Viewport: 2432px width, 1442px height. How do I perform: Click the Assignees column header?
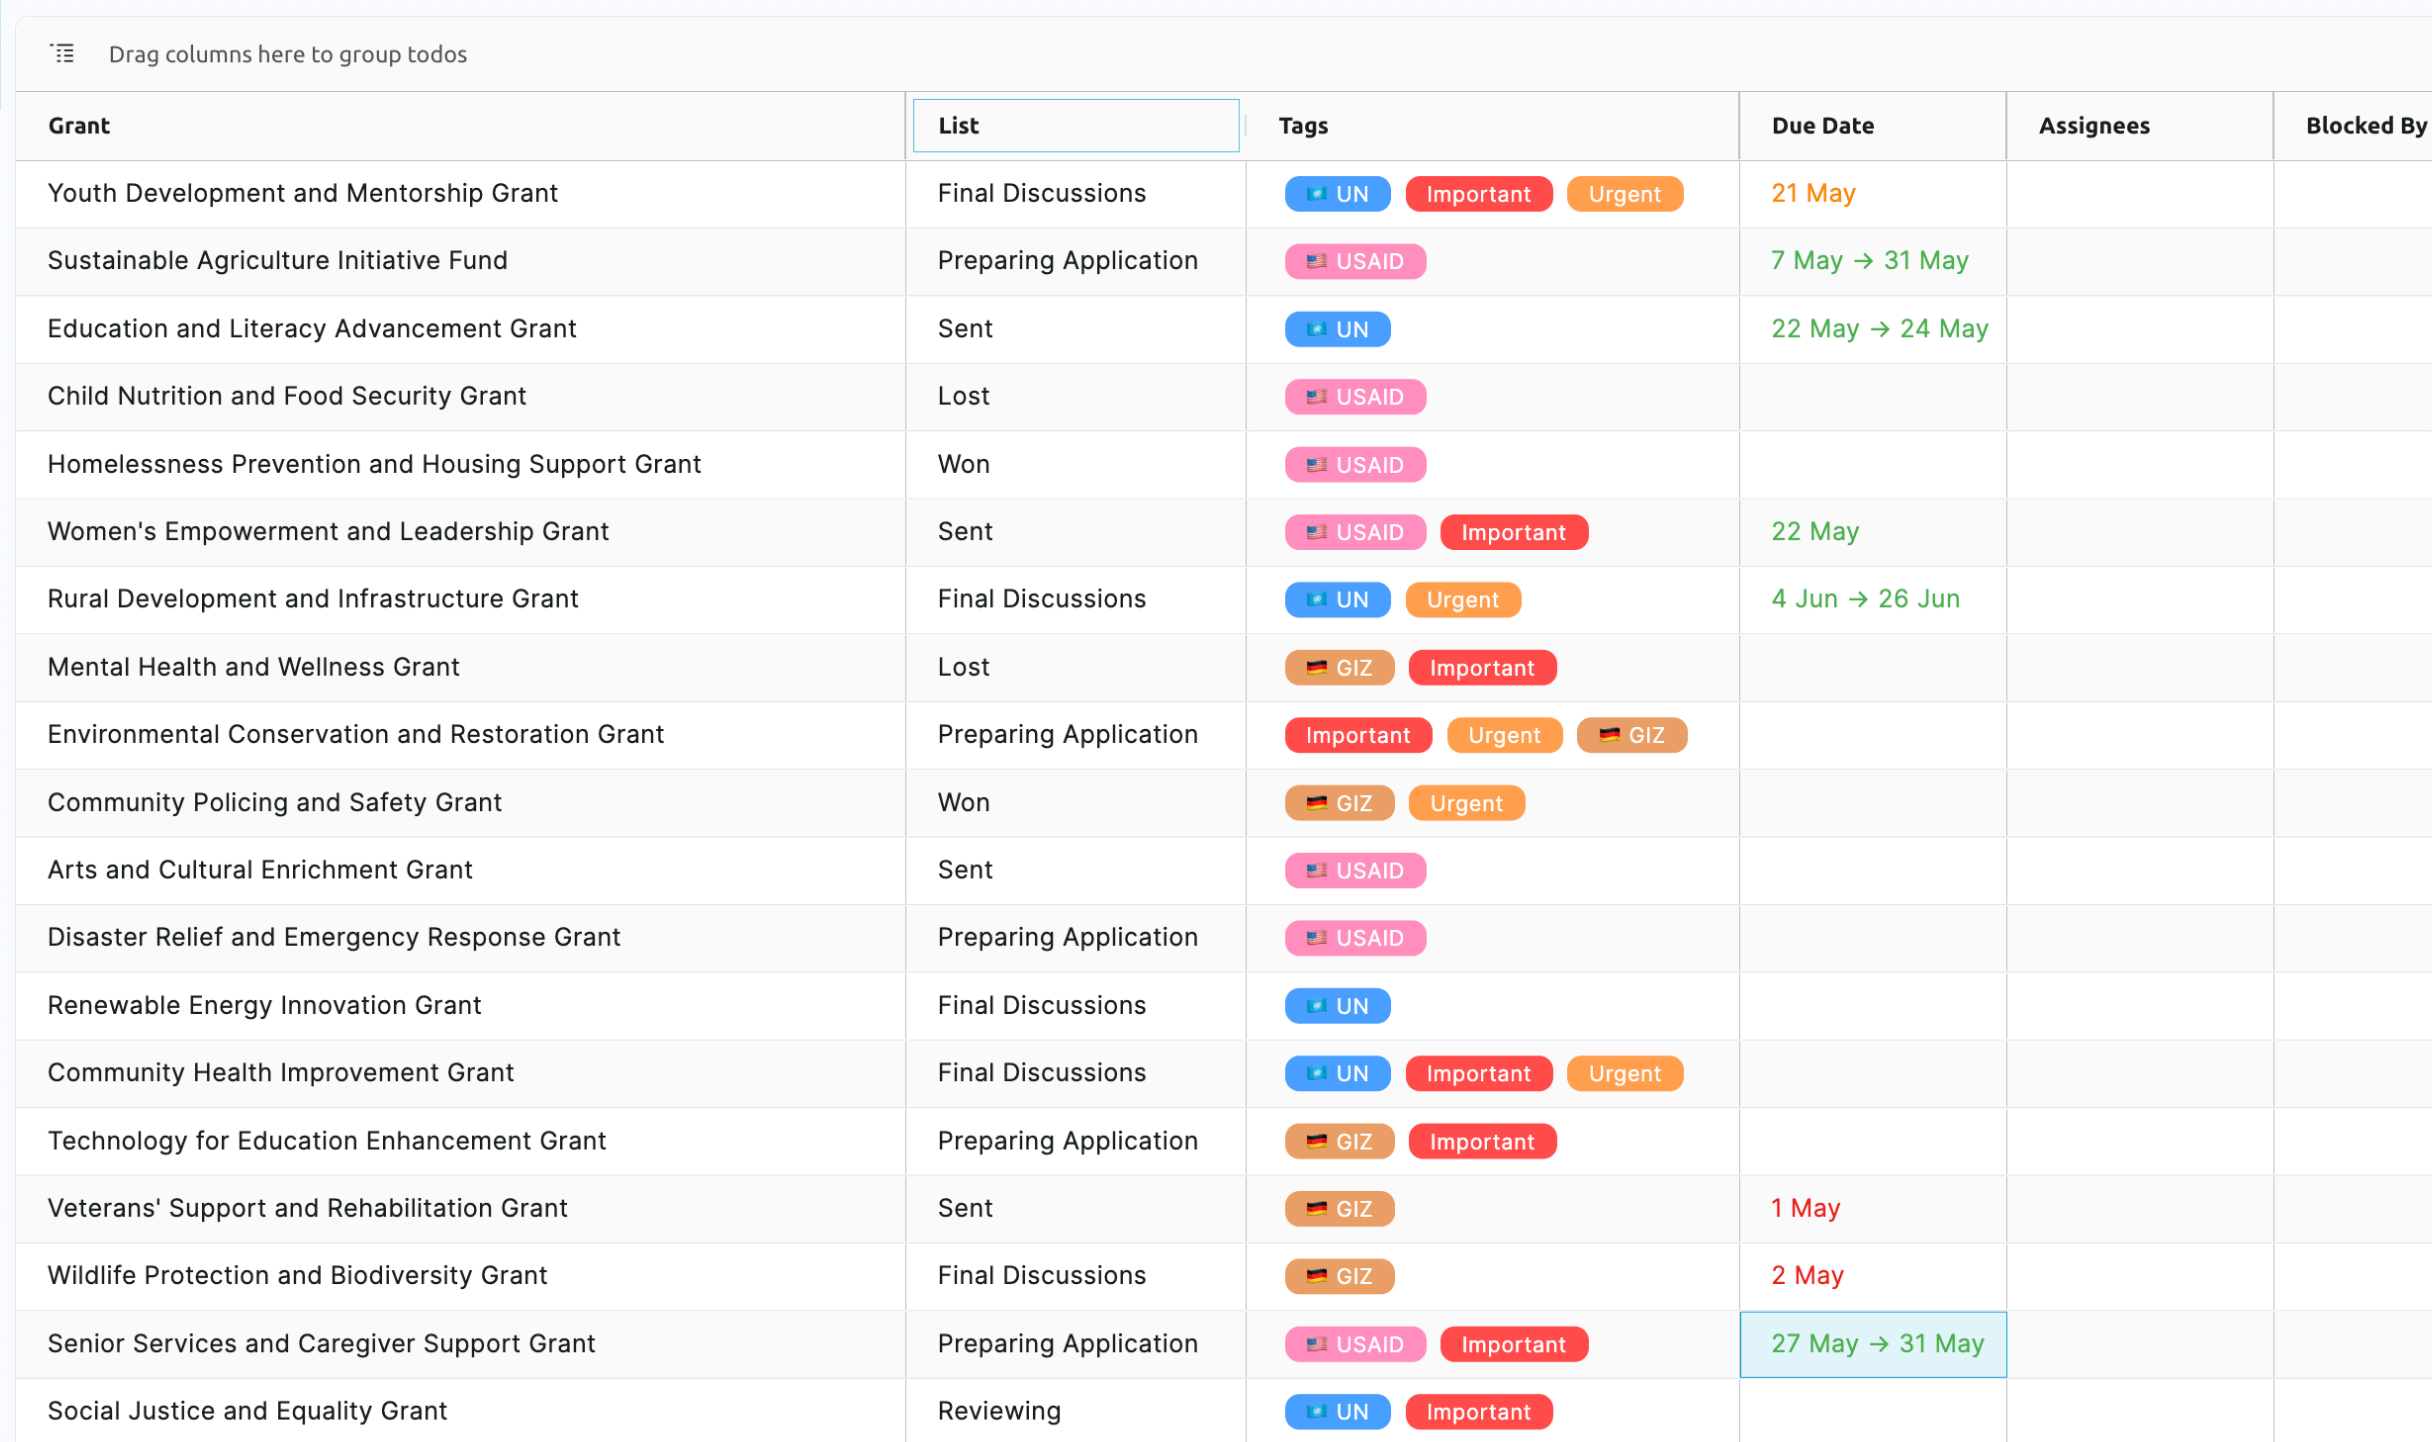(2094, 126)
